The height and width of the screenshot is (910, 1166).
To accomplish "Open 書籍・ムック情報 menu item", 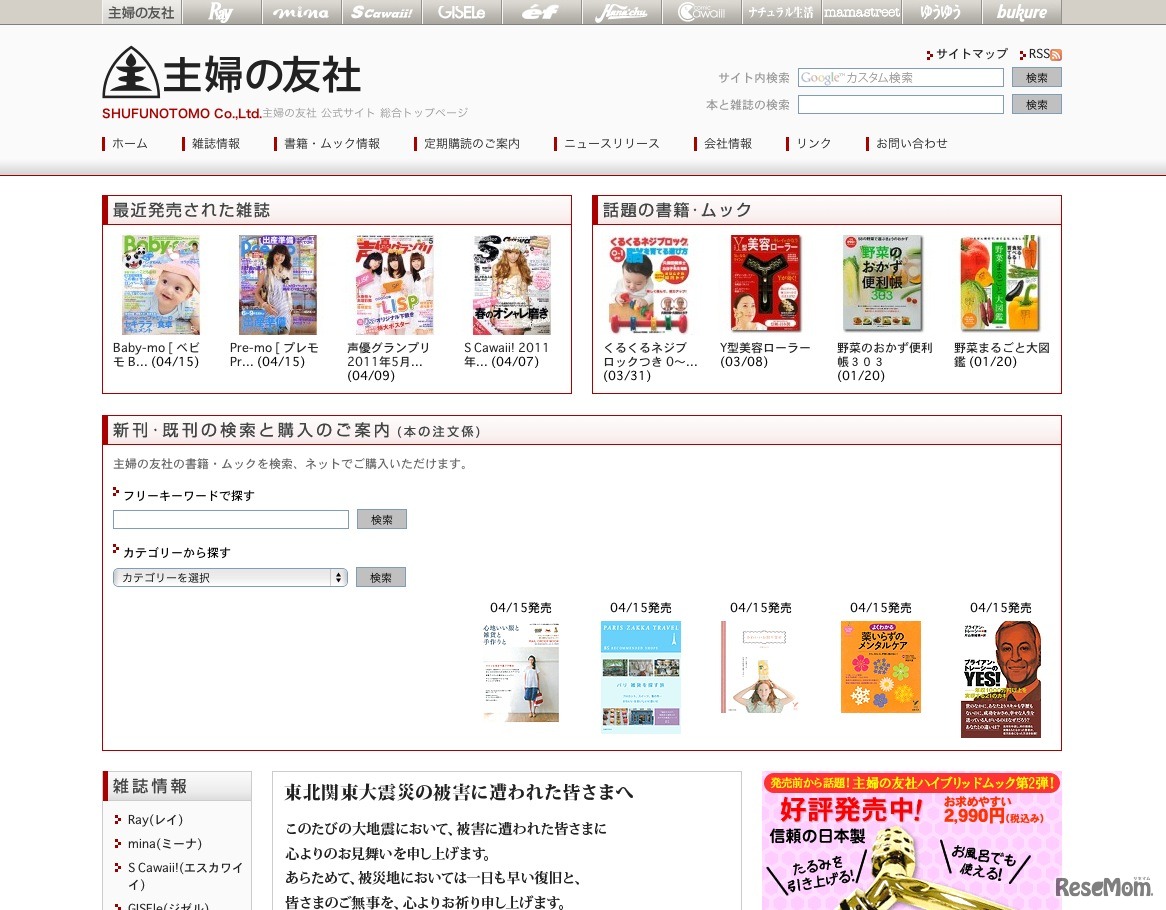I will point(332,143).
